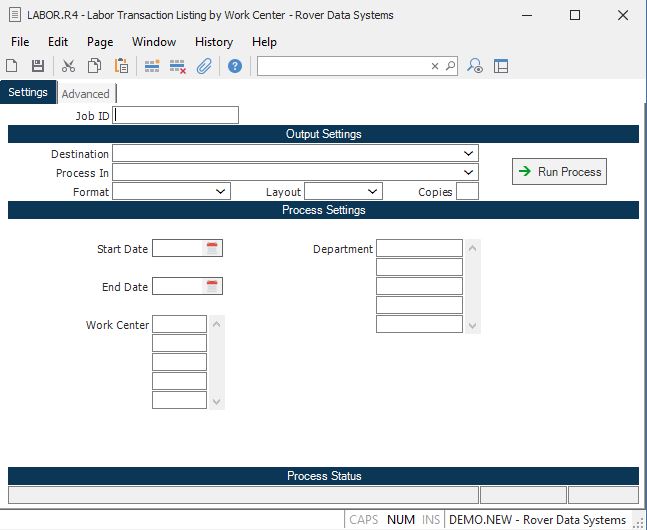Image resolution: width=647 pixels, height=530 pixels.
Task: Click the End Date calendar icon
Action: tap(212, 287)
